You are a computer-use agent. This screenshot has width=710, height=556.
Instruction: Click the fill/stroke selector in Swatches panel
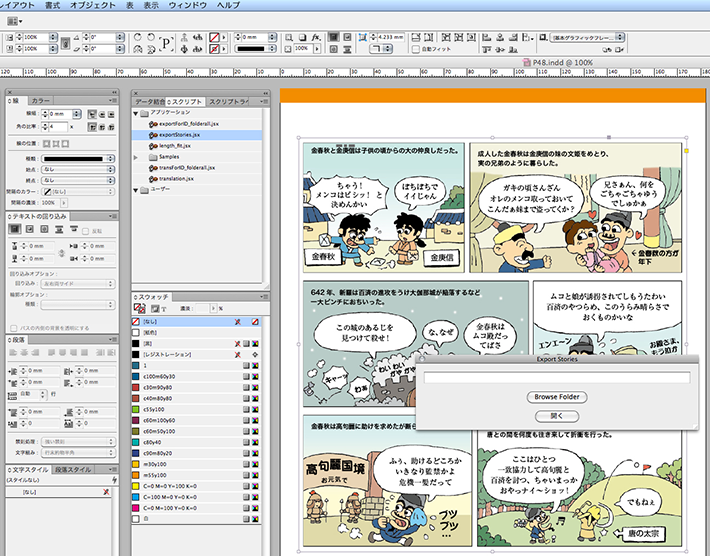click(139, 308)
